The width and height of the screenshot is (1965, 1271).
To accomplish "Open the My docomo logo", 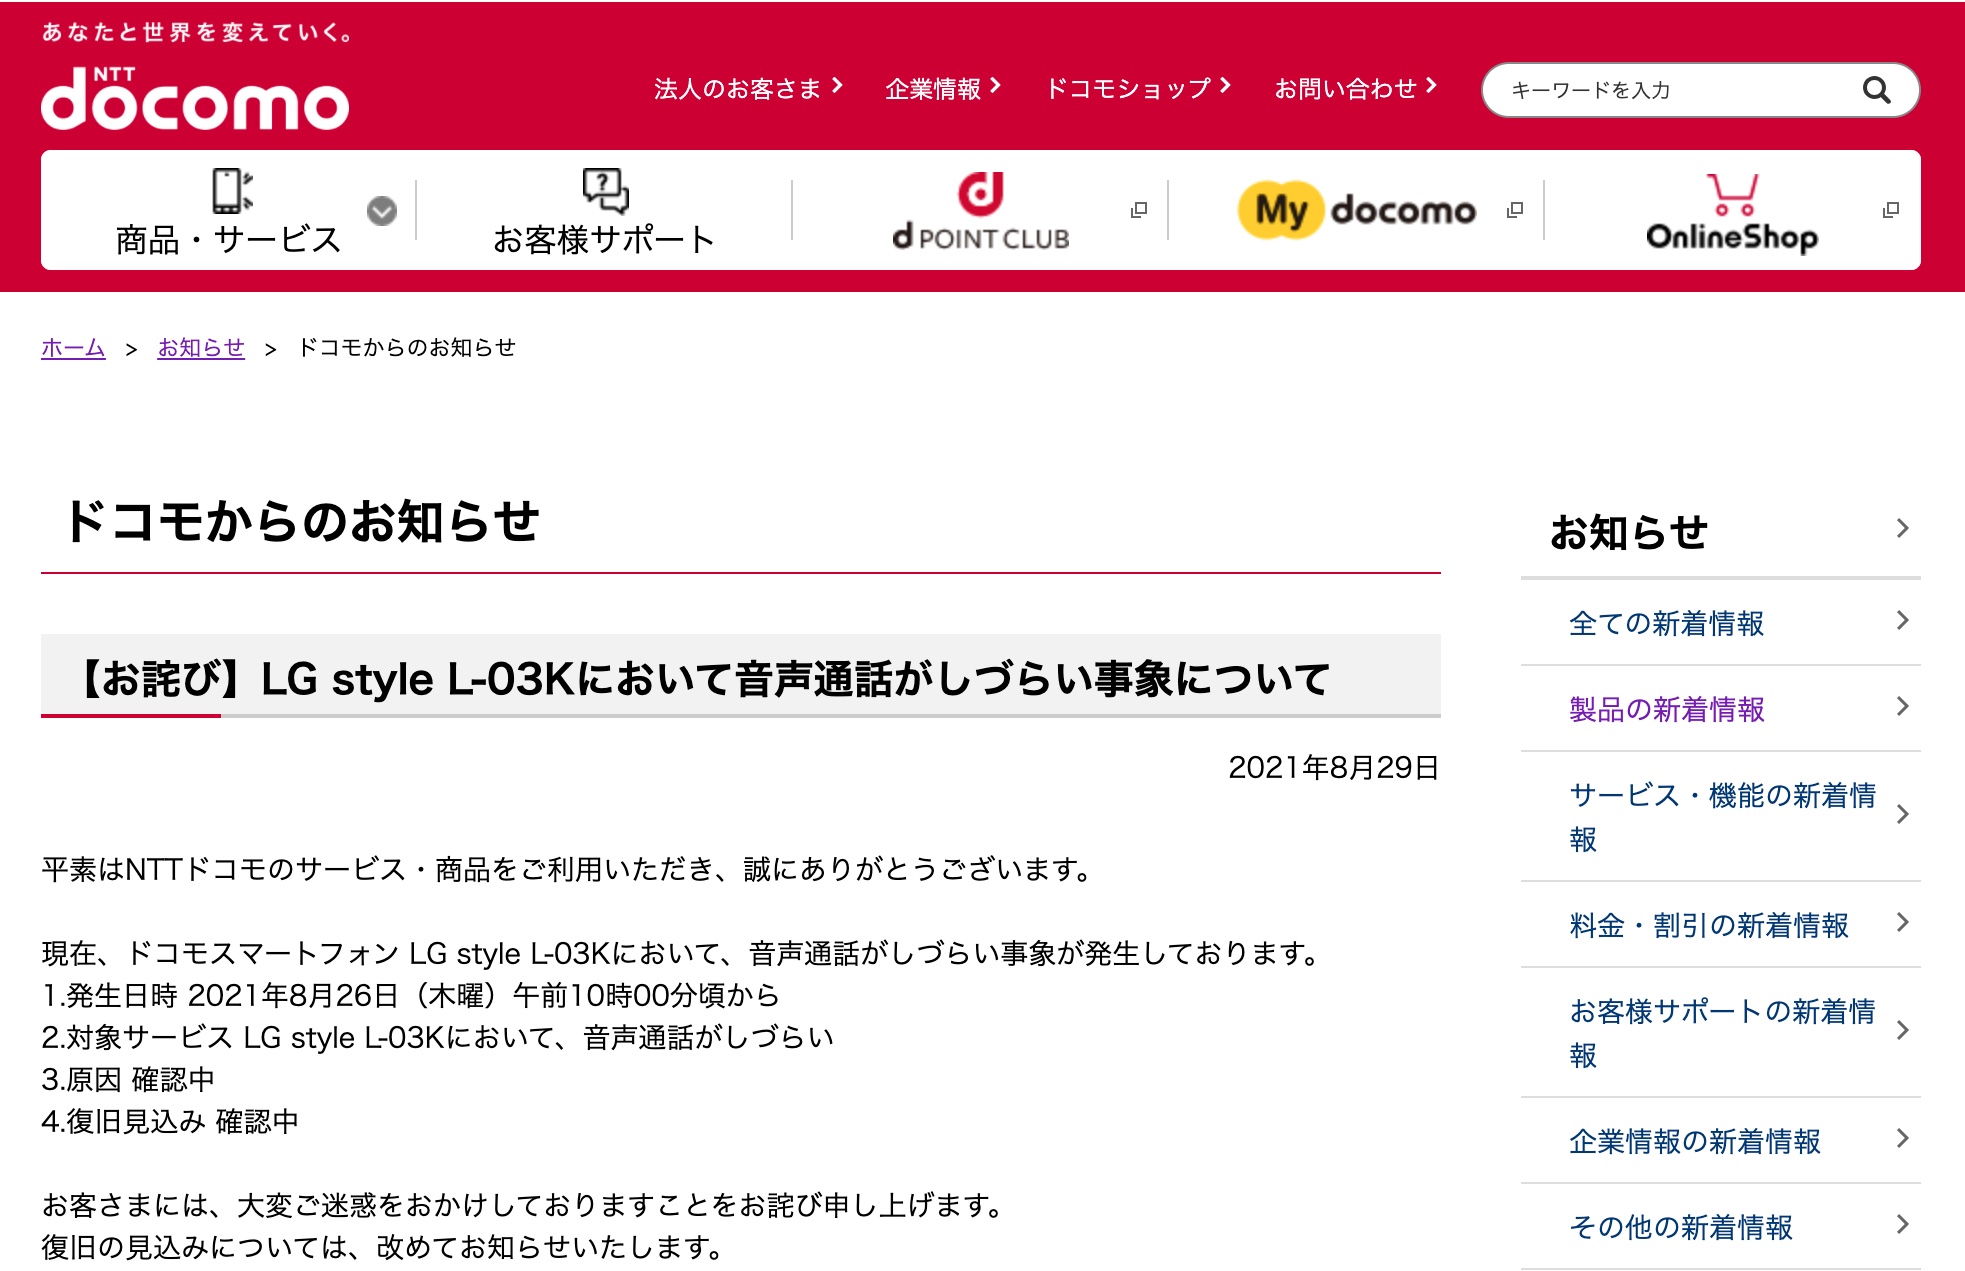I will pyautogui.click(x=1356, y=210).
